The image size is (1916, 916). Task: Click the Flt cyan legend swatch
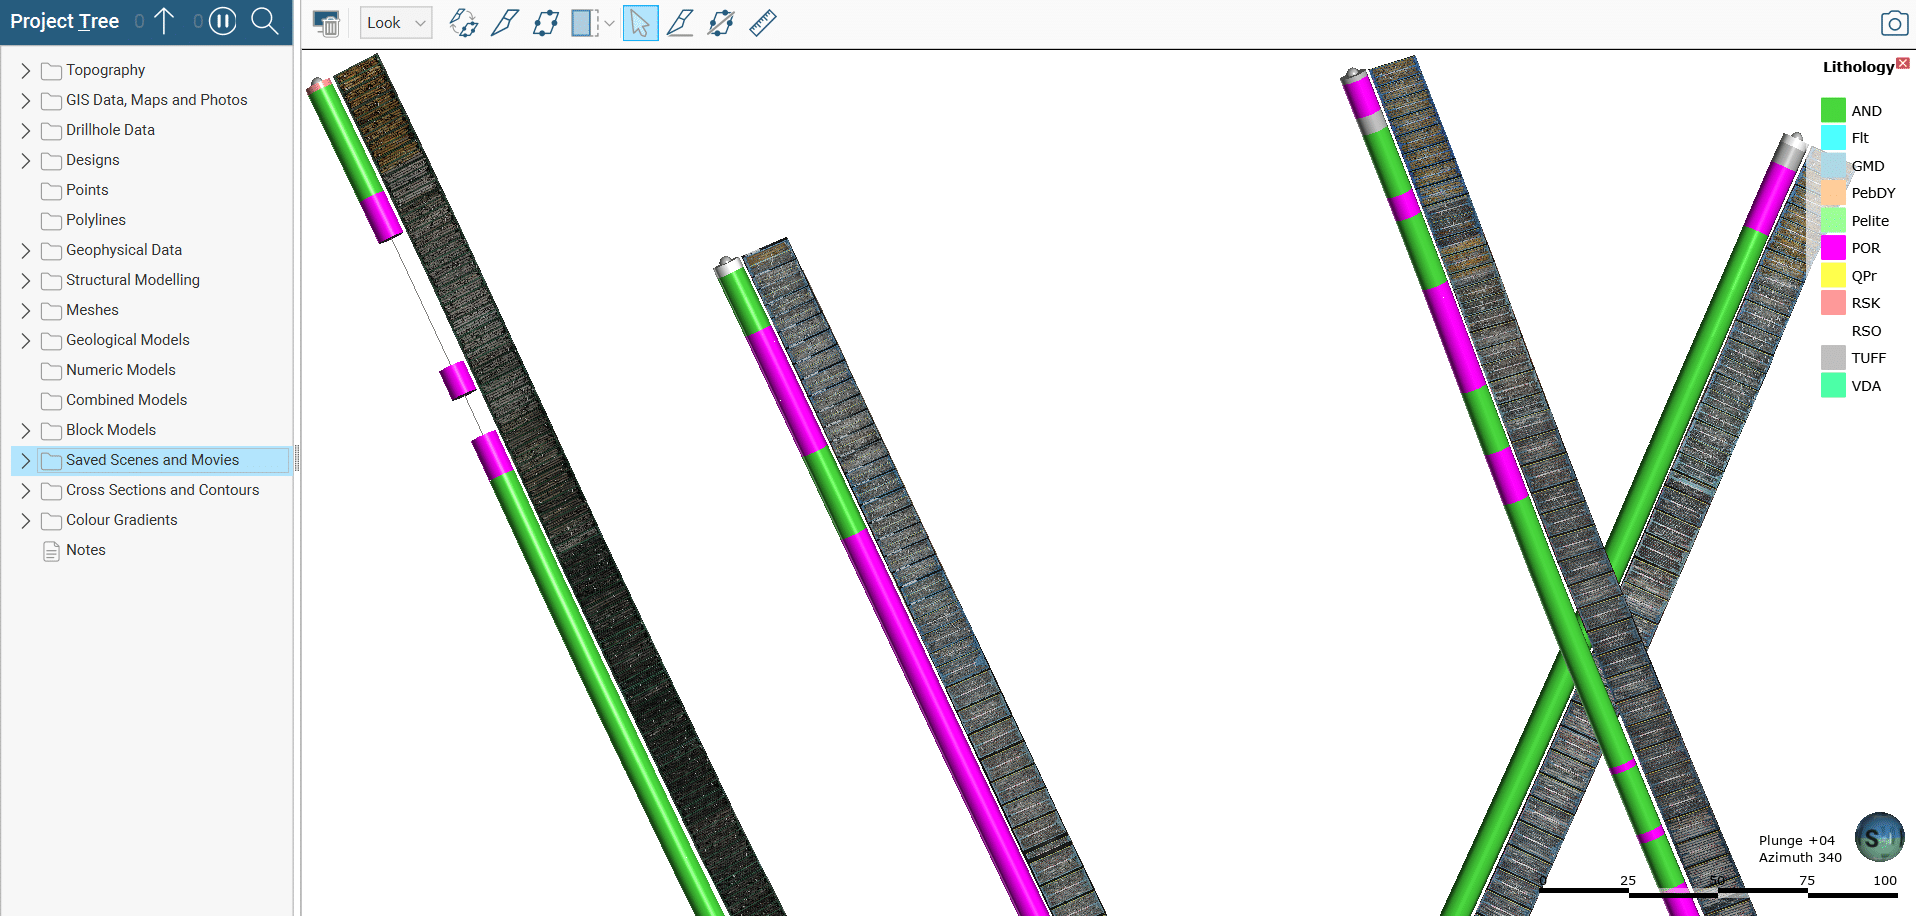[x=1833, y=138]
